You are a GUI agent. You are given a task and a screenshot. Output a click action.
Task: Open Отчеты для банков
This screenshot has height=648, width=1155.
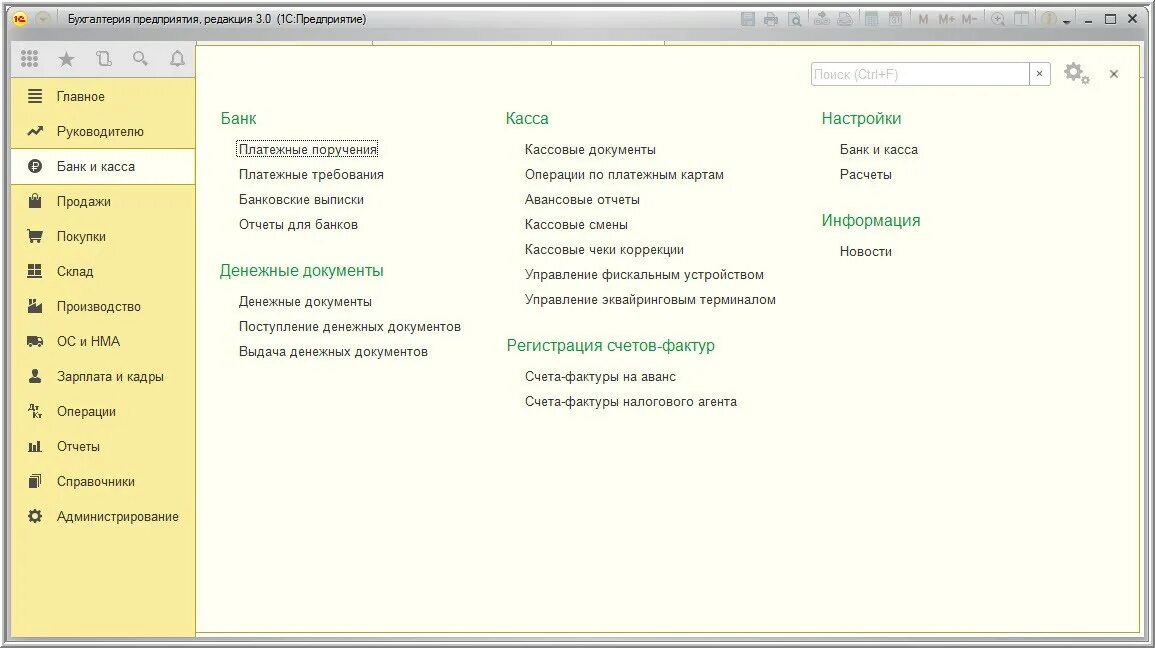298,225
